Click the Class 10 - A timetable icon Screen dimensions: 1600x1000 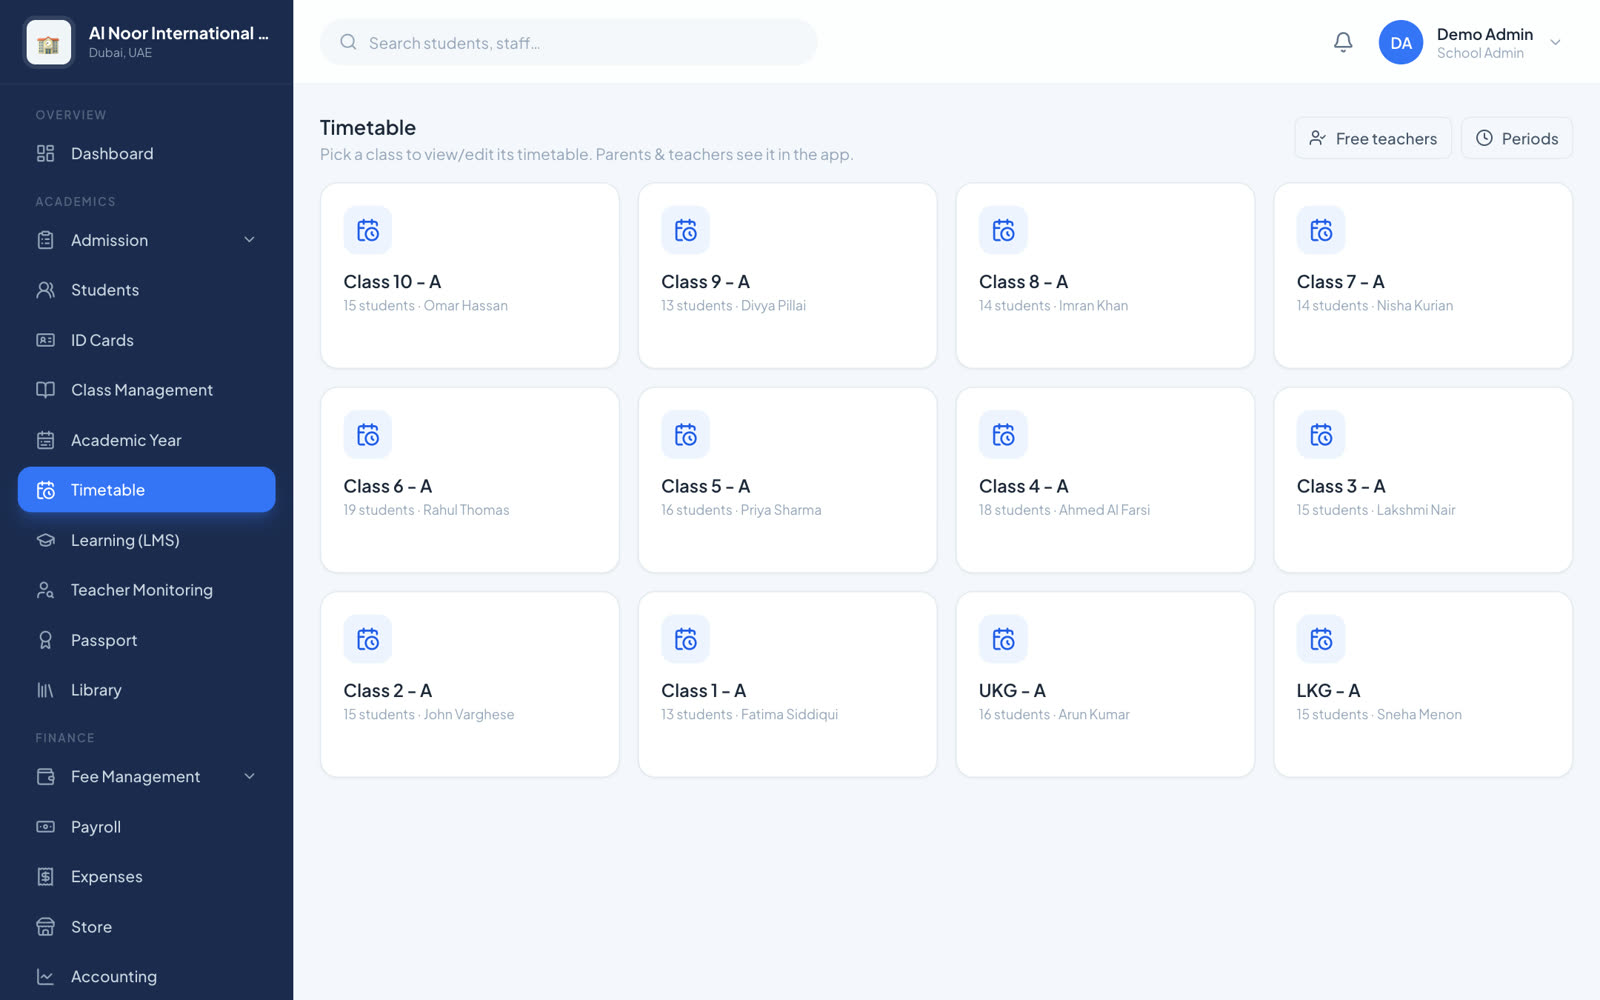[x=368, y=231]
